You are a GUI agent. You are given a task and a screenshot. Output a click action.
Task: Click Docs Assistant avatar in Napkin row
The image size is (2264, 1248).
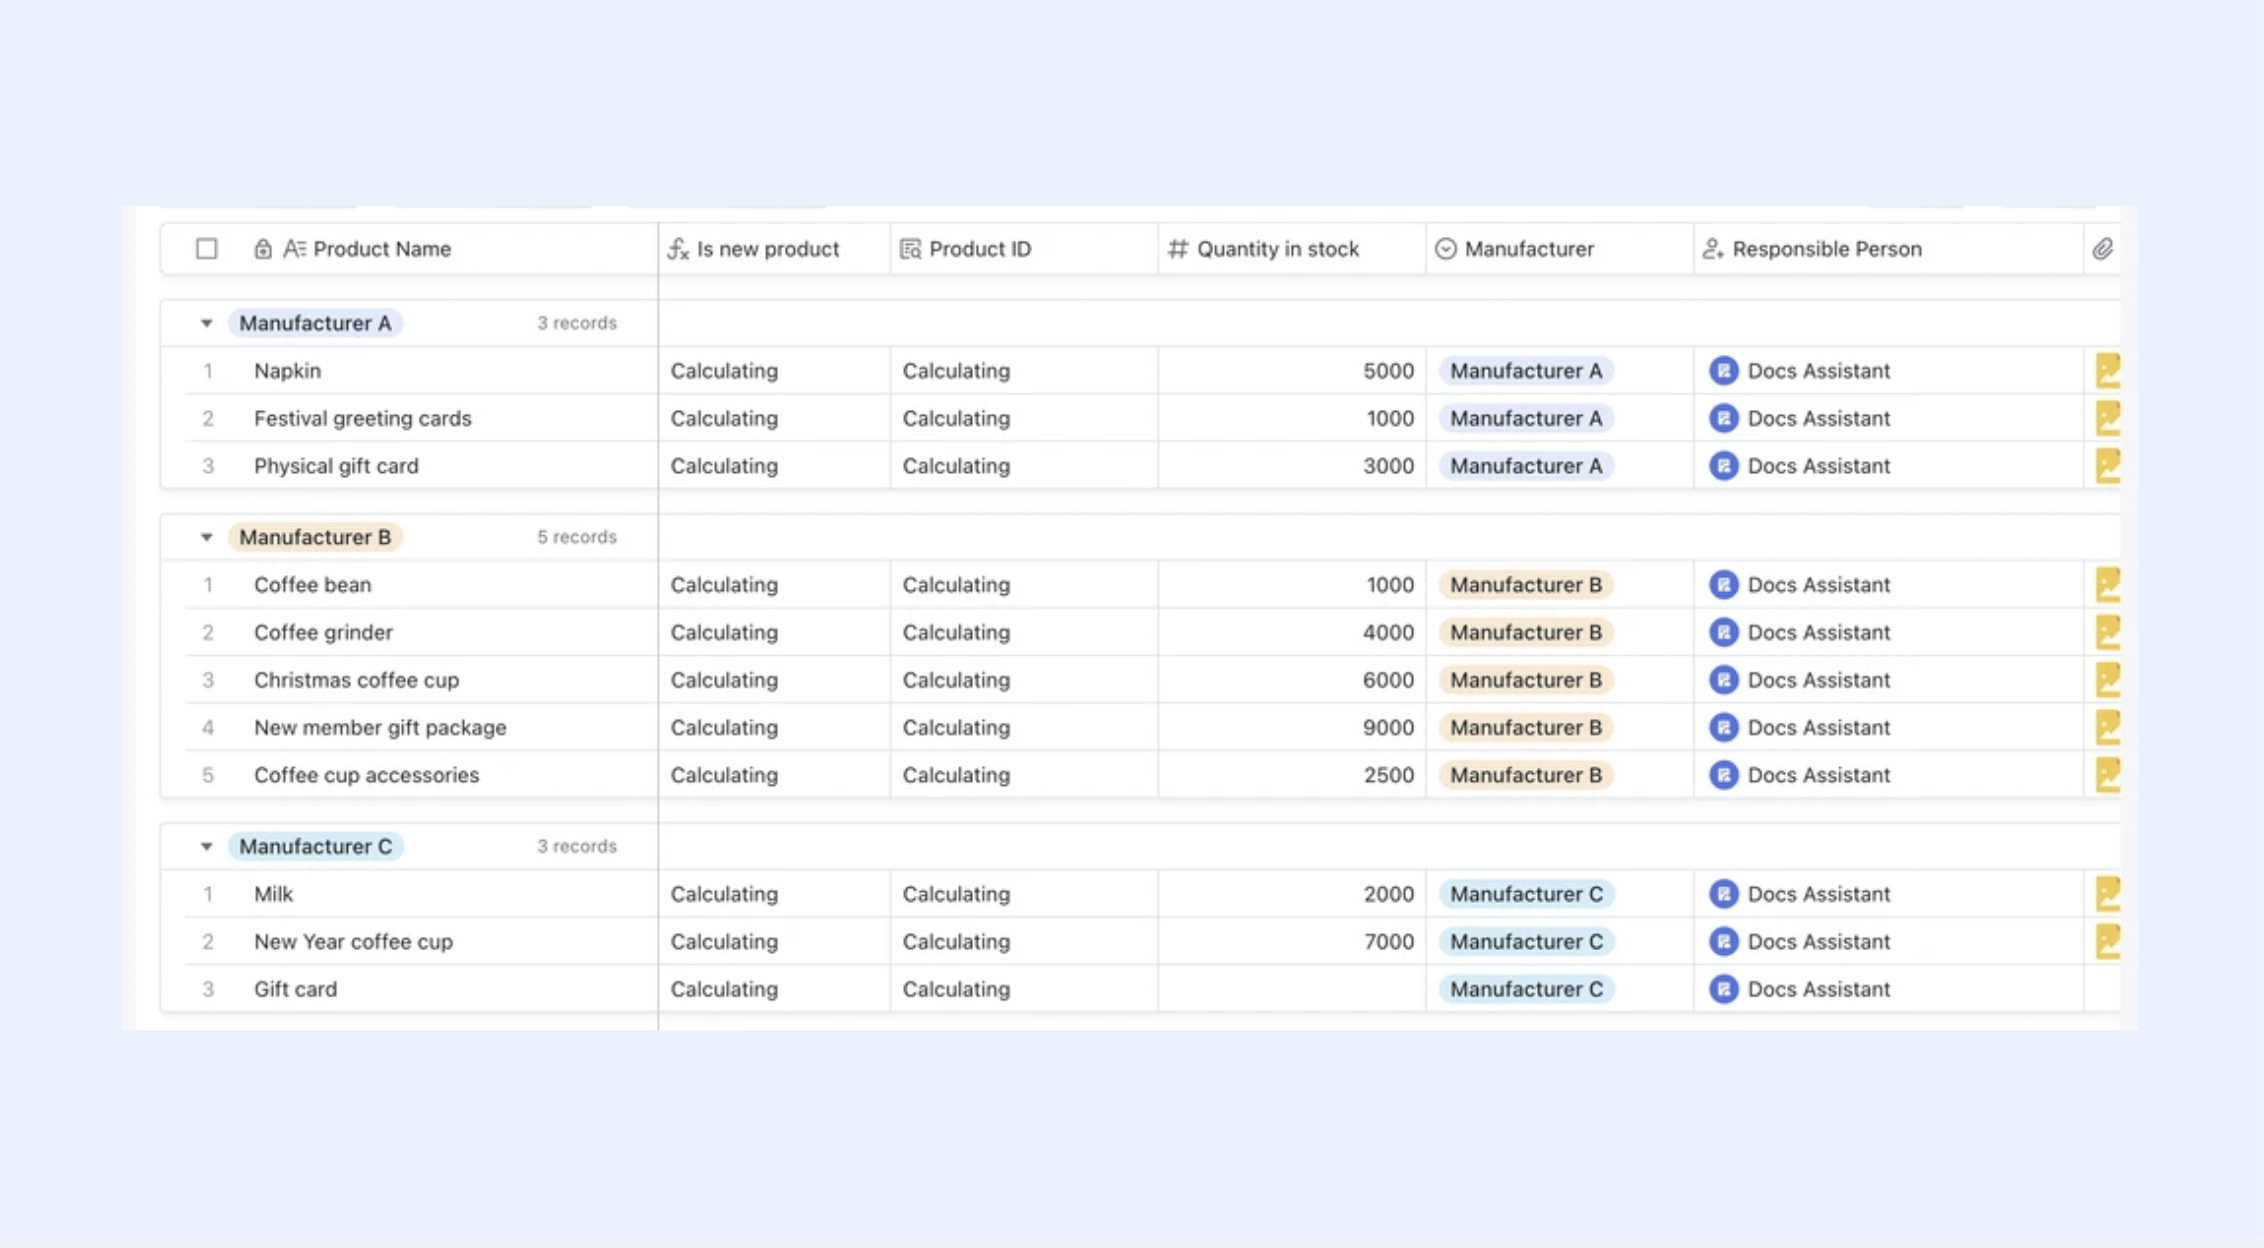(1723, 371)
